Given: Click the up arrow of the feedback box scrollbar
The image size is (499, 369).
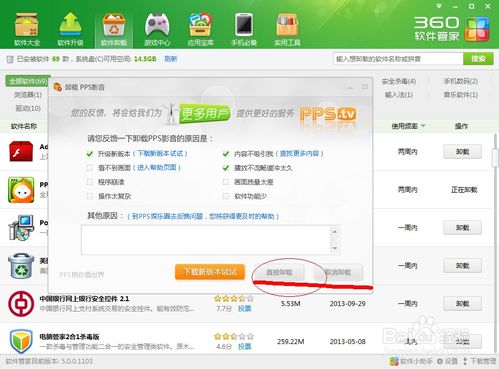Looking at the screenshot, I should coord(335,231).
